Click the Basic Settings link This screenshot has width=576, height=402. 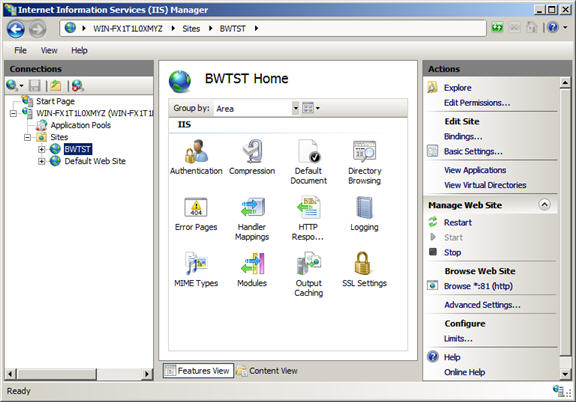(473, 151)
